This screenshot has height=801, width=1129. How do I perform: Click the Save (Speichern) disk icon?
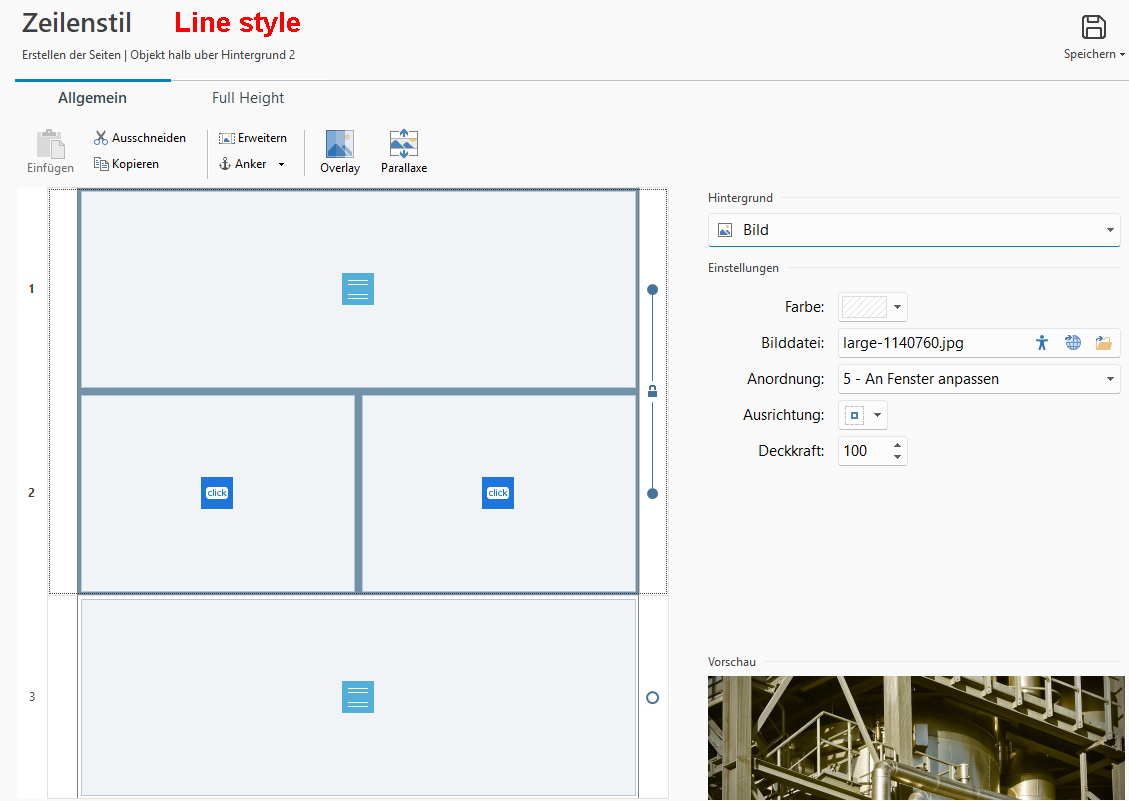click(x=1094, y=28)
